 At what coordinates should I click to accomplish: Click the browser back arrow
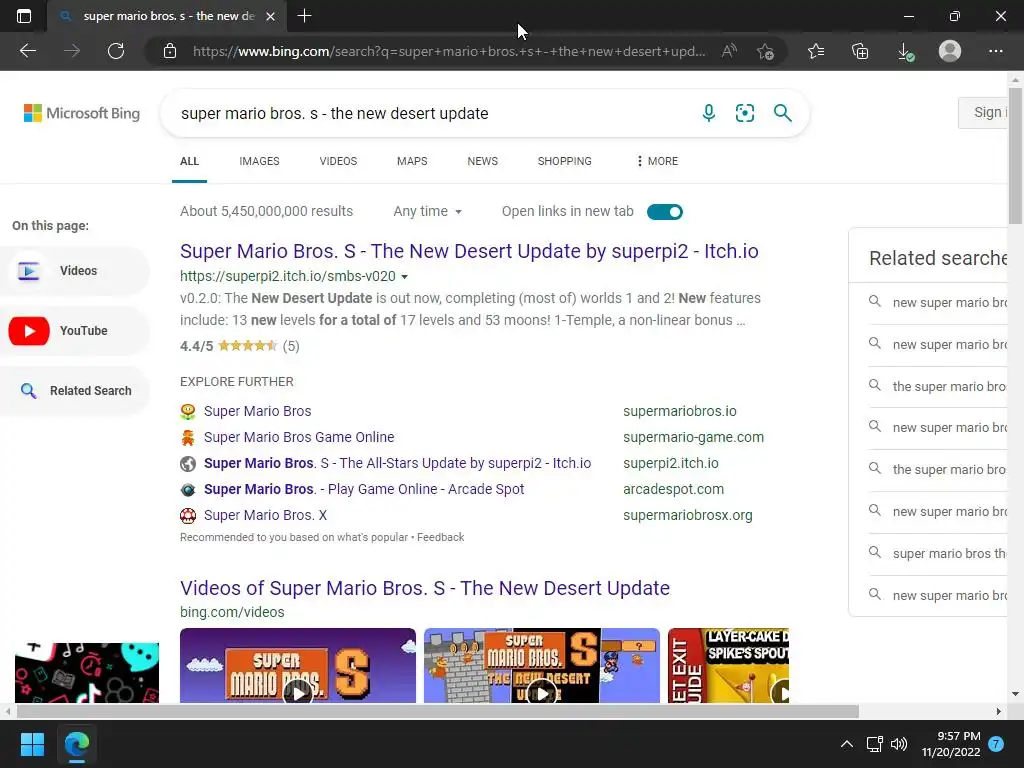point(27,51)
